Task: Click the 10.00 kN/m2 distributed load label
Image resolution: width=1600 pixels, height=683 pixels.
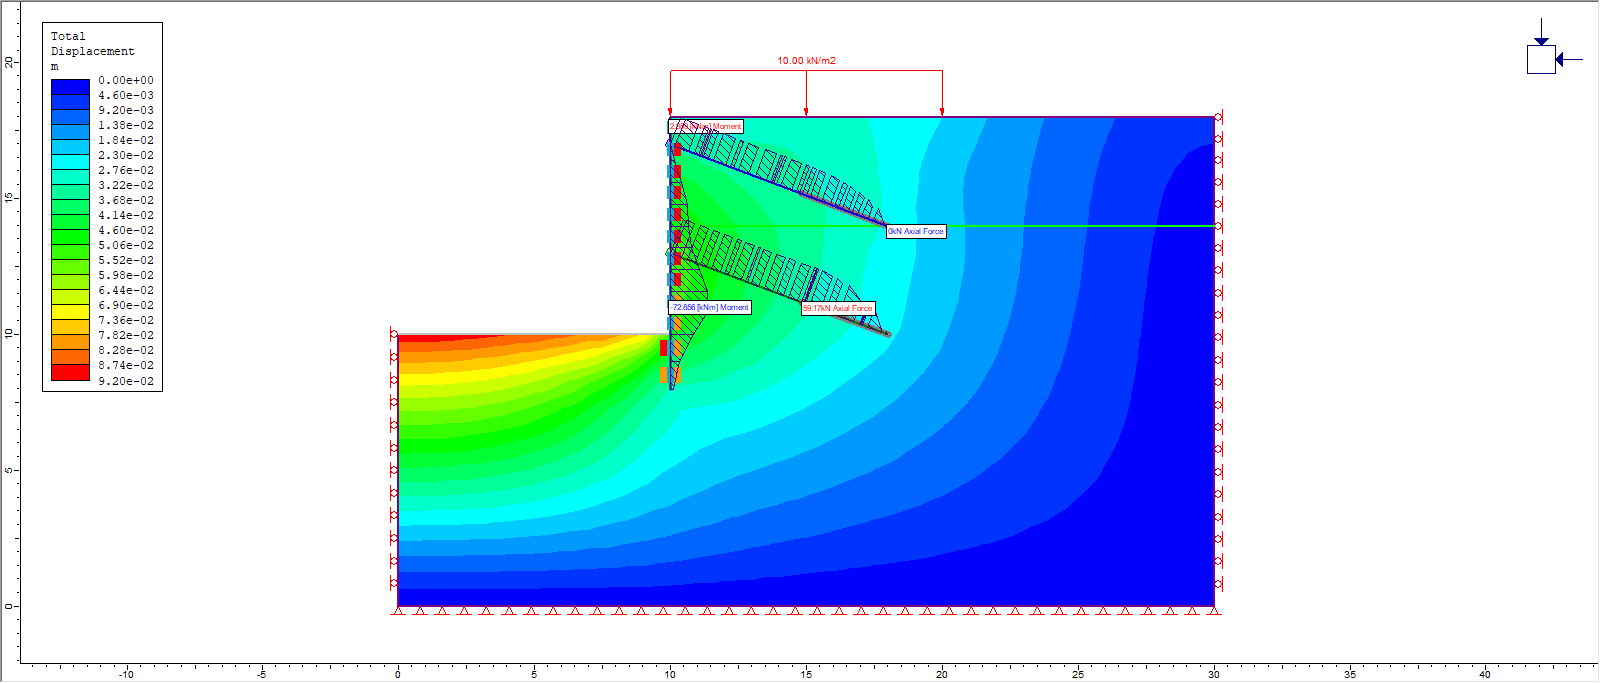Action: point(806,61)
